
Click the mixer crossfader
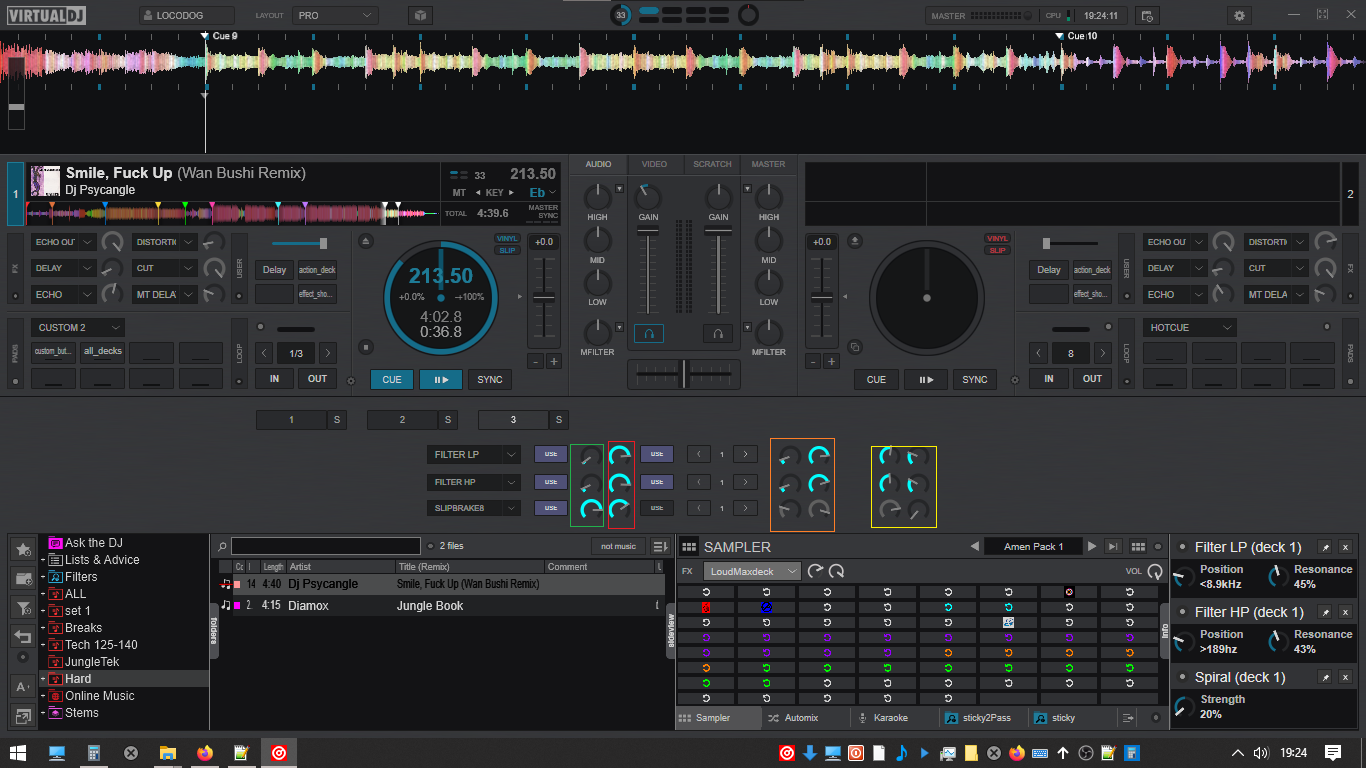[684, 373]
